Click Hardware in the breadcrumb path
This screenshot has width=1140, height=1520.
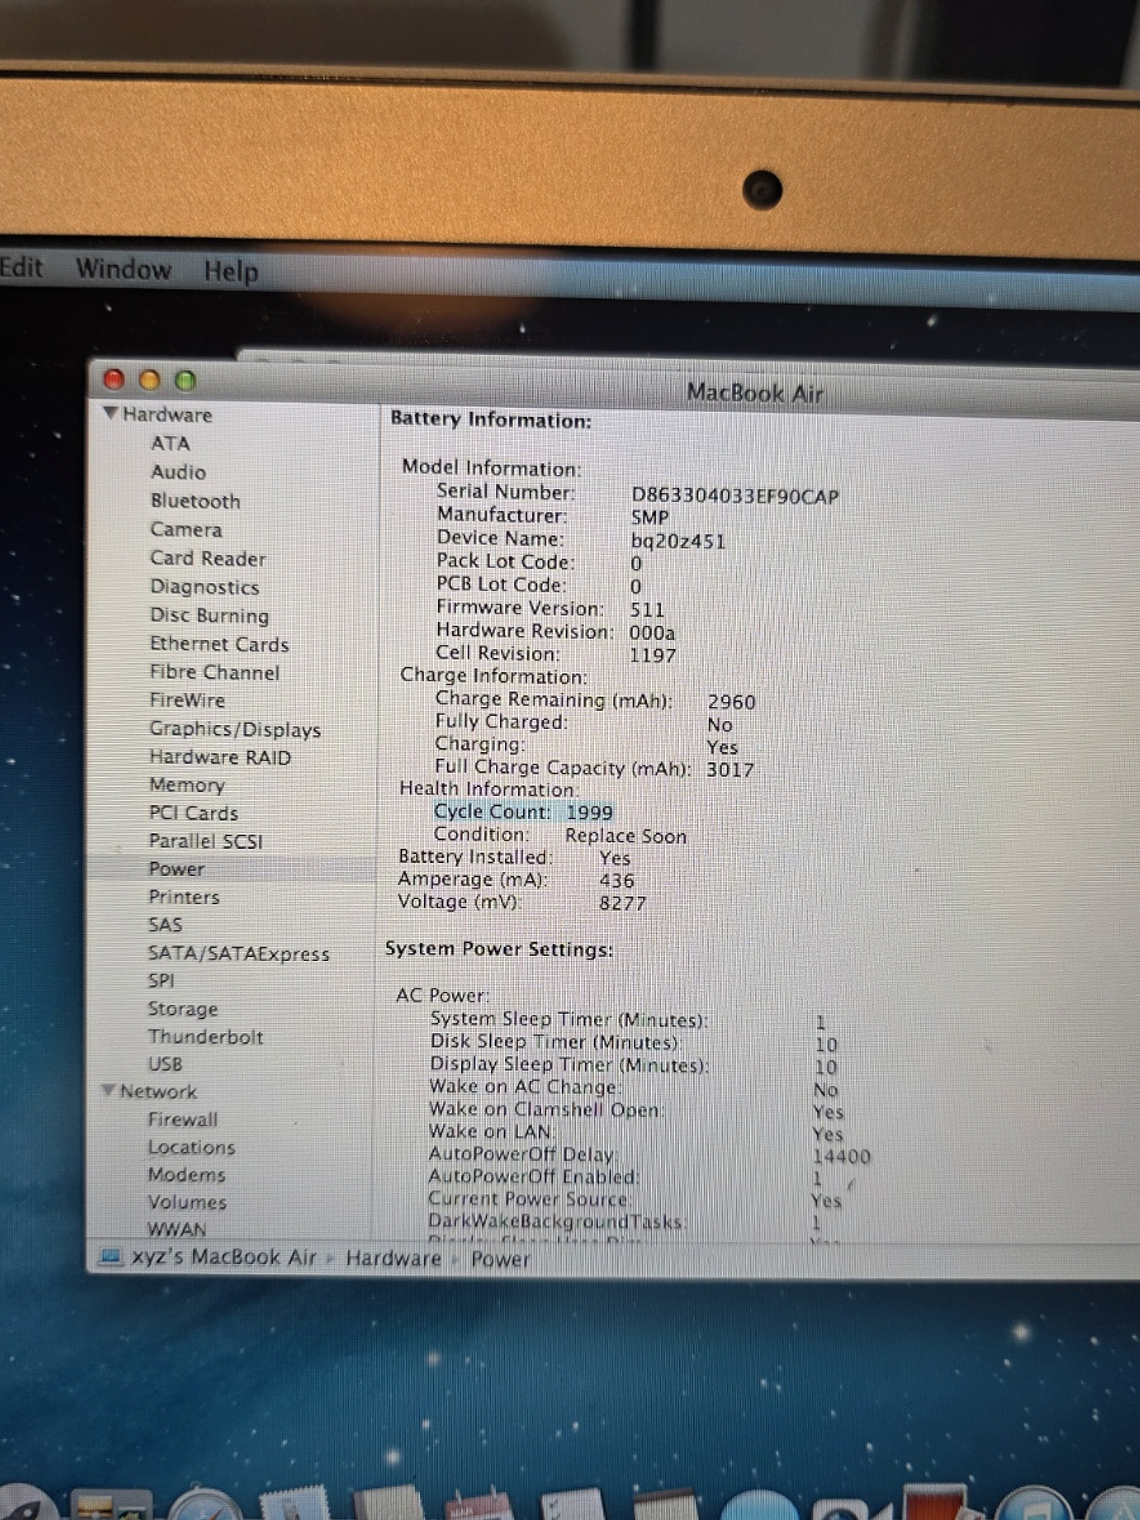[x=394, y=1258]
